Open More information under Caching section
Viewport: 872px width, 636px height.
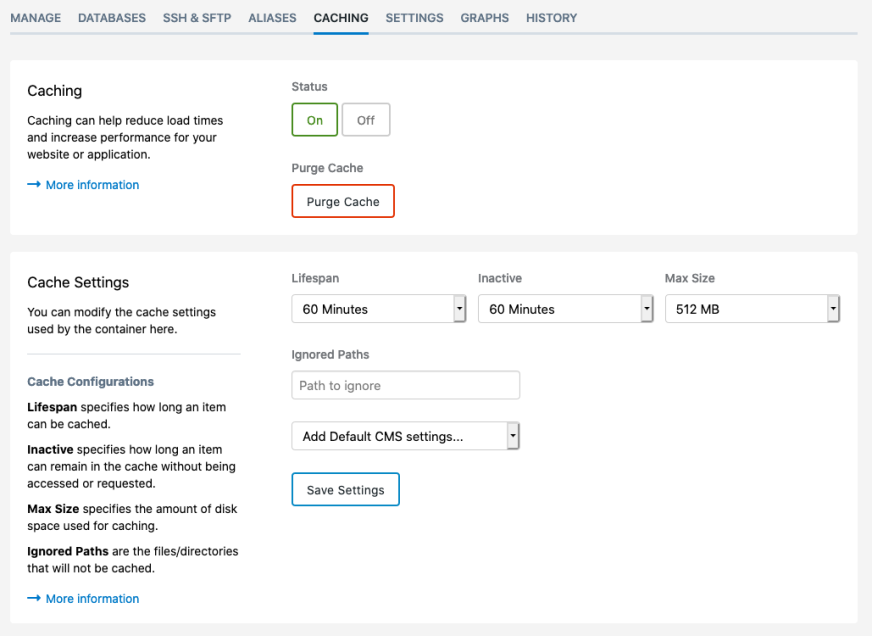92,184
